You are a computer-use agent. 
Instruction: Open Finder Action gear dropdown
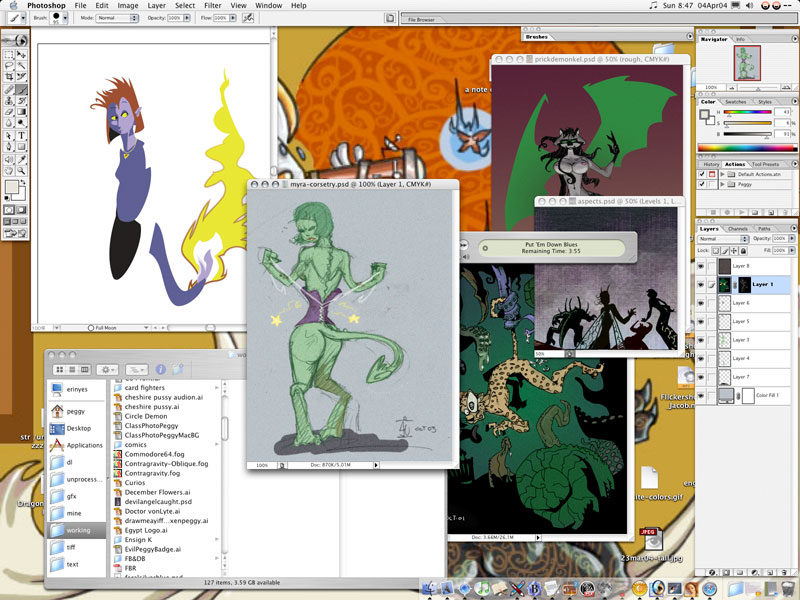pyautogui.click(x=107, y=369)
